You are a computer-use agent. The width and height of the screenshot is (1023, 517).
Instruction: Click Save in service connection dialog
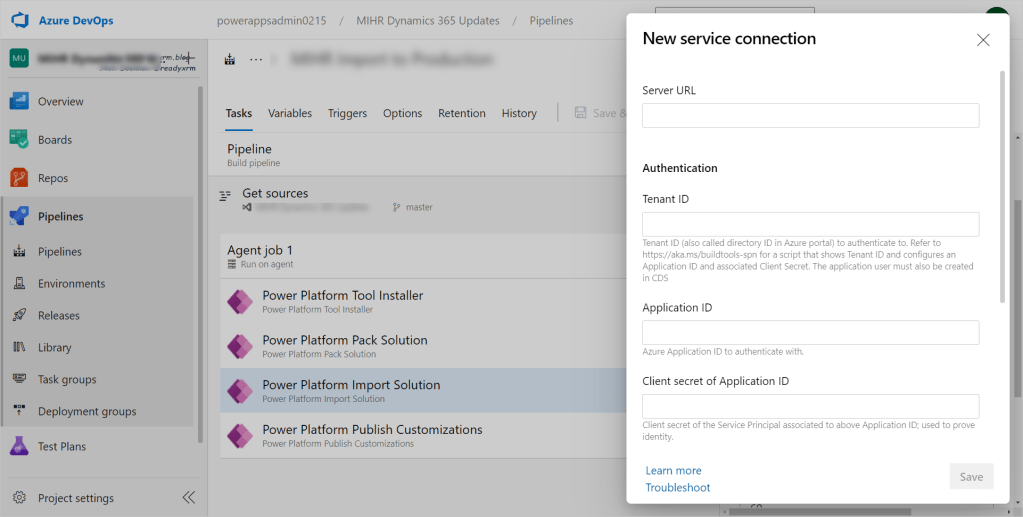(x=971, y=477)
